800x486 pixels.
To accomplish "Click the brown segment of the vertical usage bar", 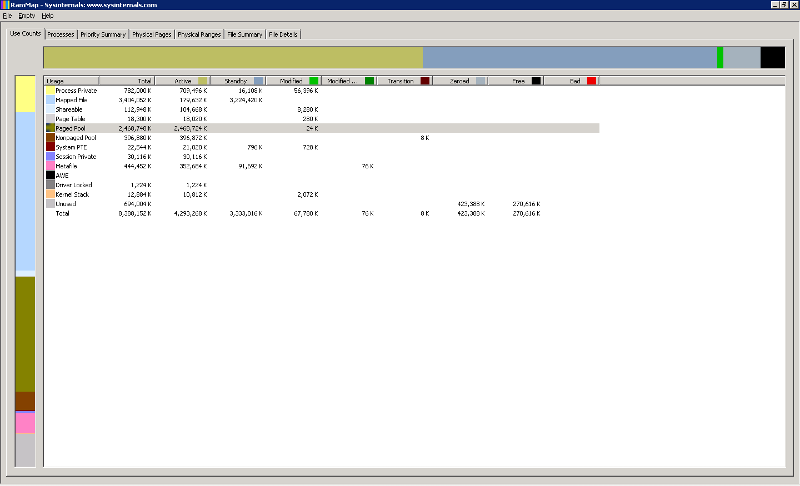I will click(26, 401).
